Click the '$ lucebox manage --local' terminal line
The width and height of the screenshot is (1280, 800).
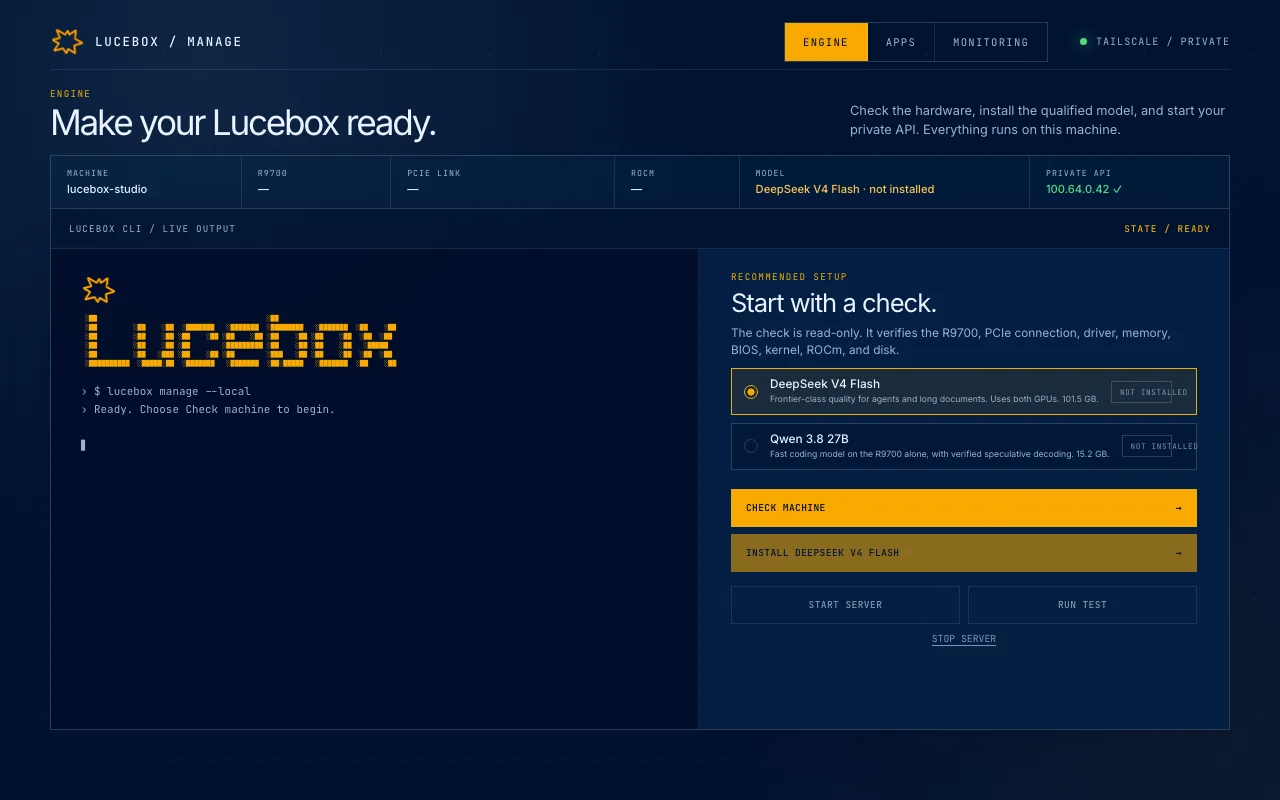point(172,392)
